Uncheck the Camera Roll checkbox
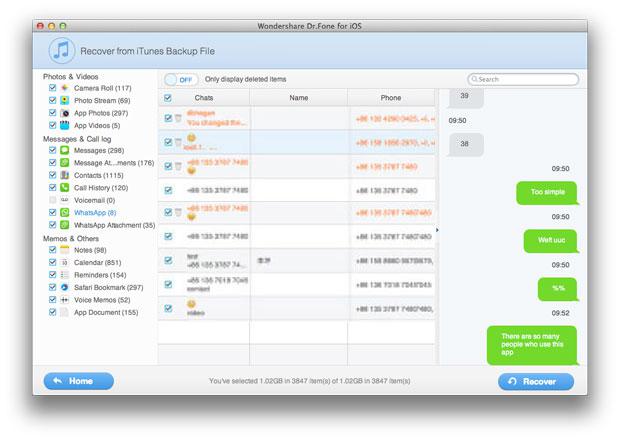Viewport: 620px width, 440px height. click(x=52, y=87)
